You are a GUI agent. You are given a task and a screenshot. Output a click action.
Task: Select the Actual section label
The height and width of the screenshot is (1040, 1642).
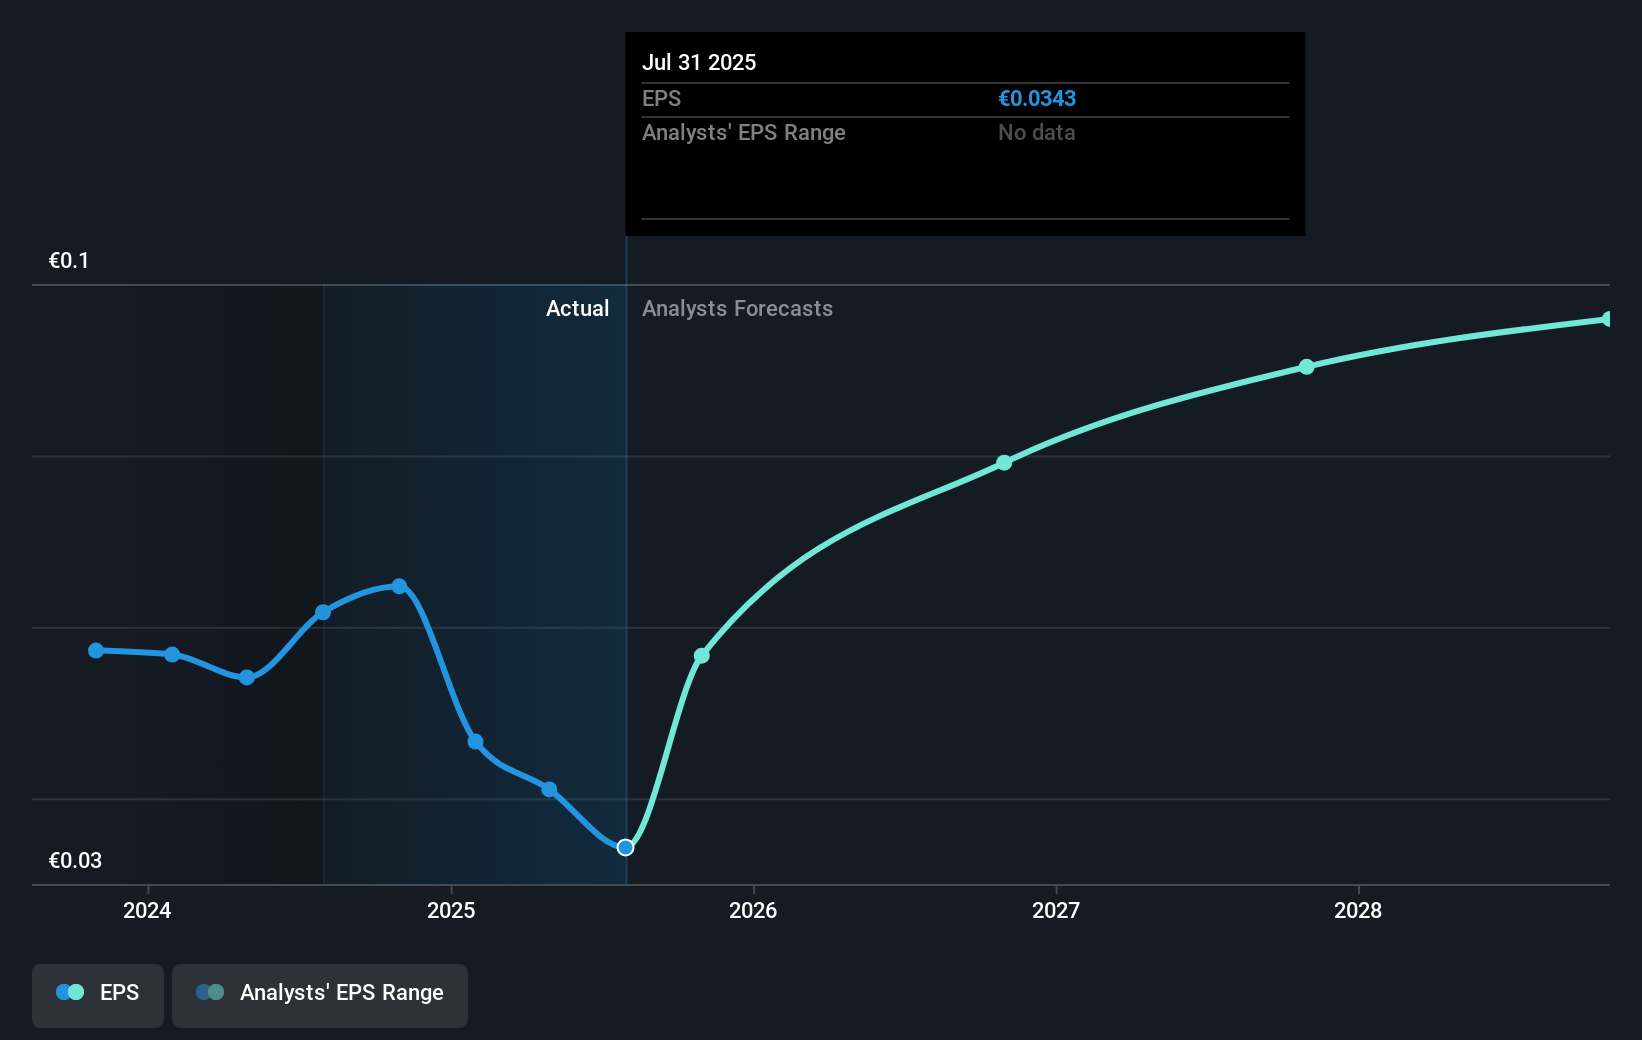(x=578, y=308)
